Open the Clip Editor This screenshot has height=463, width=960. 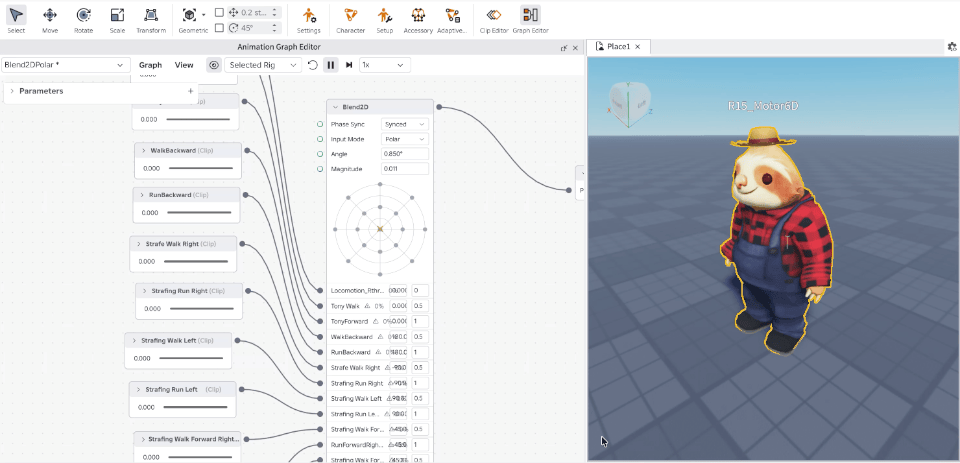[x=493, y=20]
